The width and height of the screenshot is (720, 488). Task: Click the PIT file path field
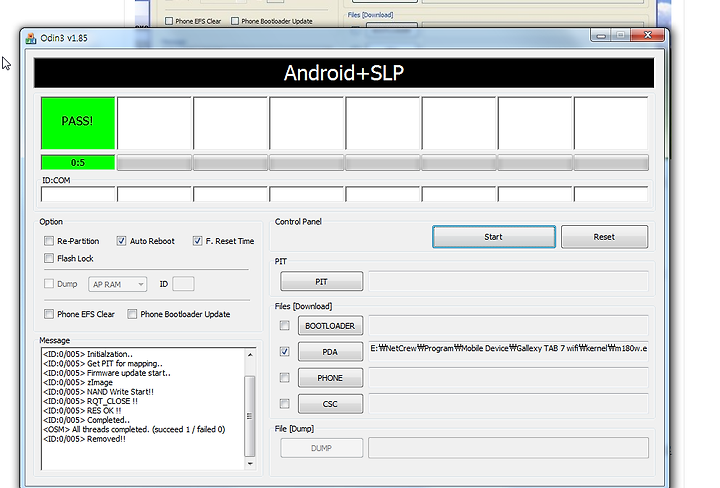coord(508,281)
